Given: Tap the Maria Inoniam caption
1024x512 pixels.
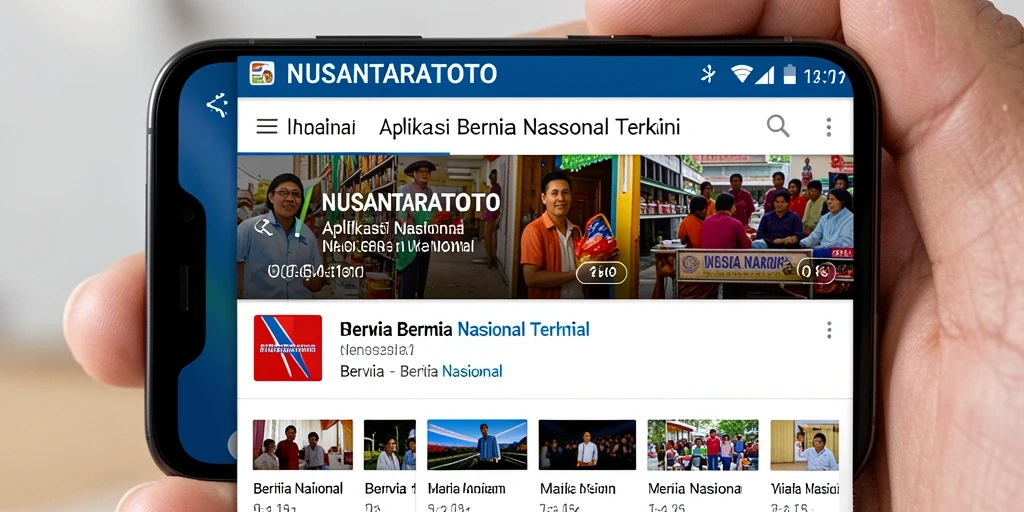Looking at the screenshot, I should [x=466, y=488].
